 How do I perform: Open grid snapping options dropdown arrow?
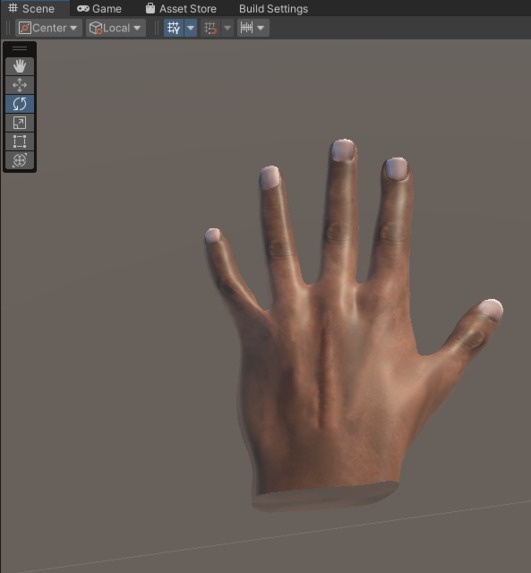[x=227, y=28]
